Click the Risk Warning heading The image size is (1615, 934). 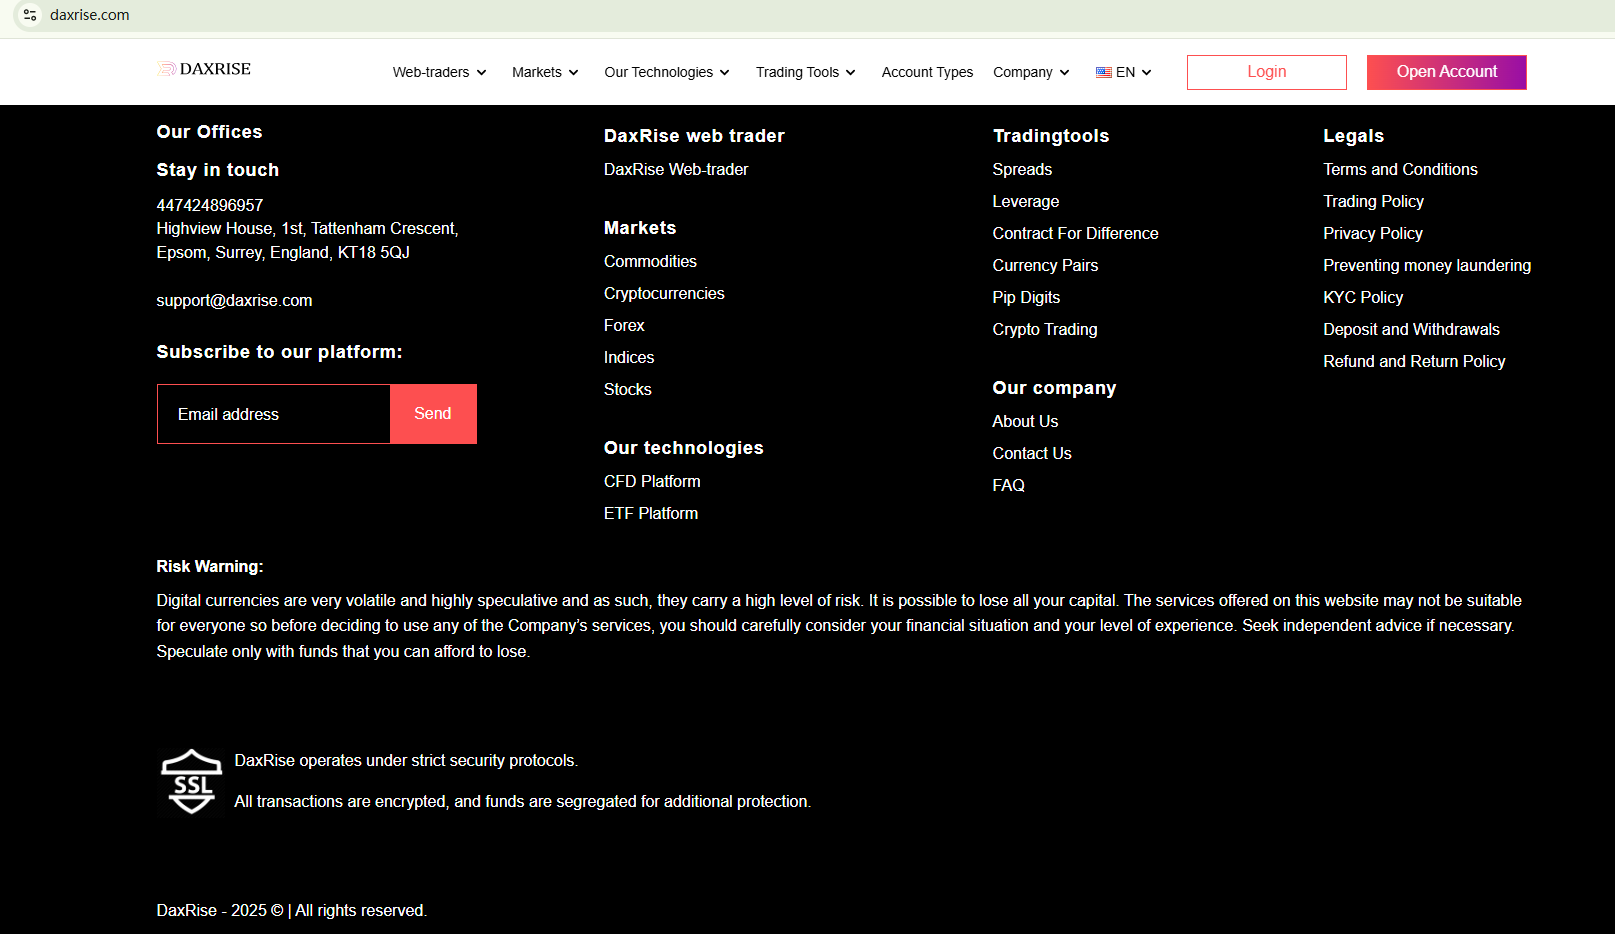(x=210, y=567)
